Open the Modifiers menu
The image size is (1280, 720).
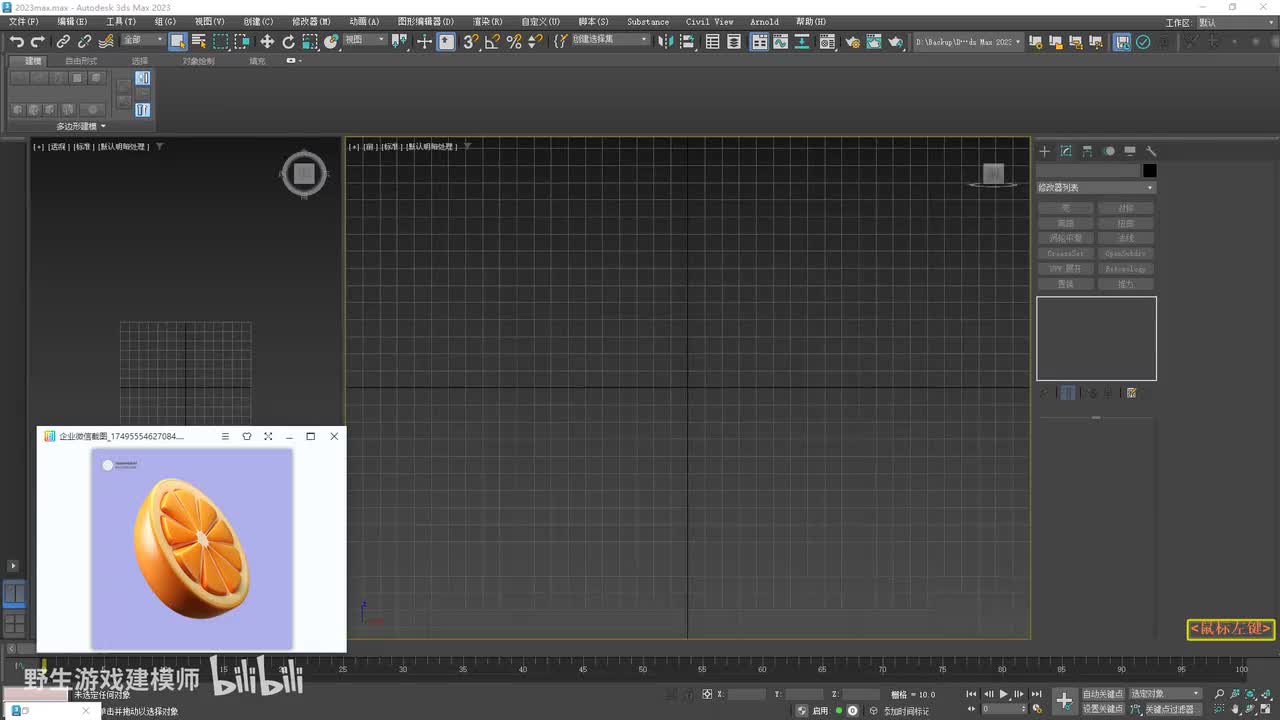click(311, 21)
